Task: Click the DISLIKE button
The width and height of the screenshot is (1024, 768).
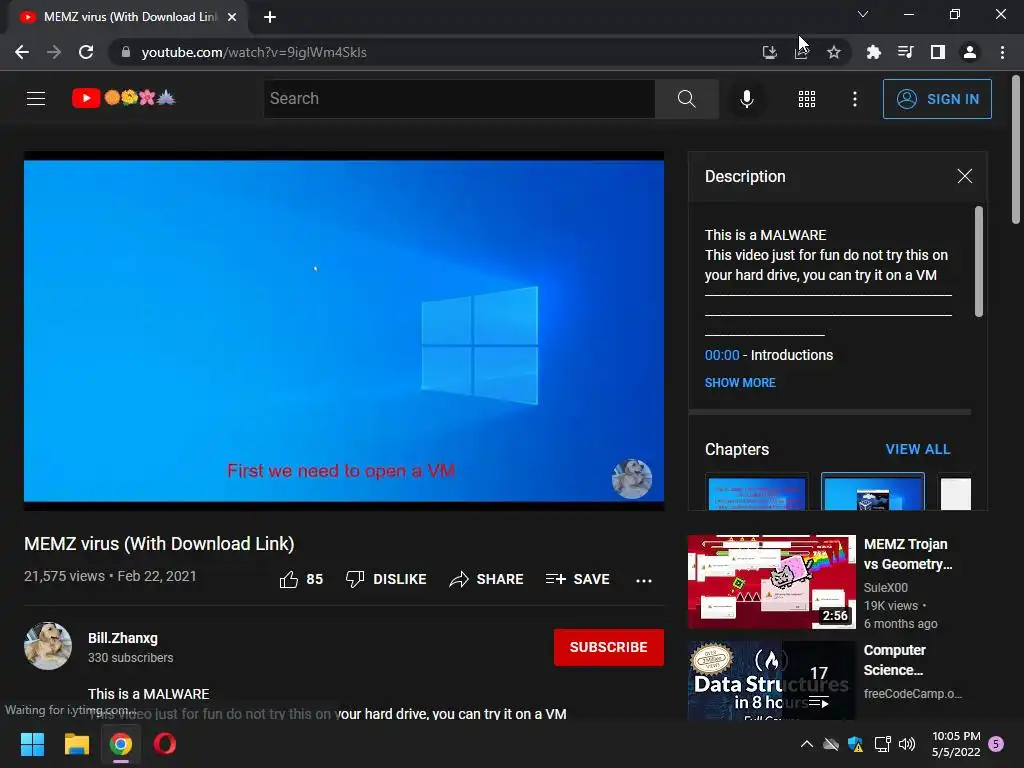Action: pyautogui.click(x=386, y=579)
